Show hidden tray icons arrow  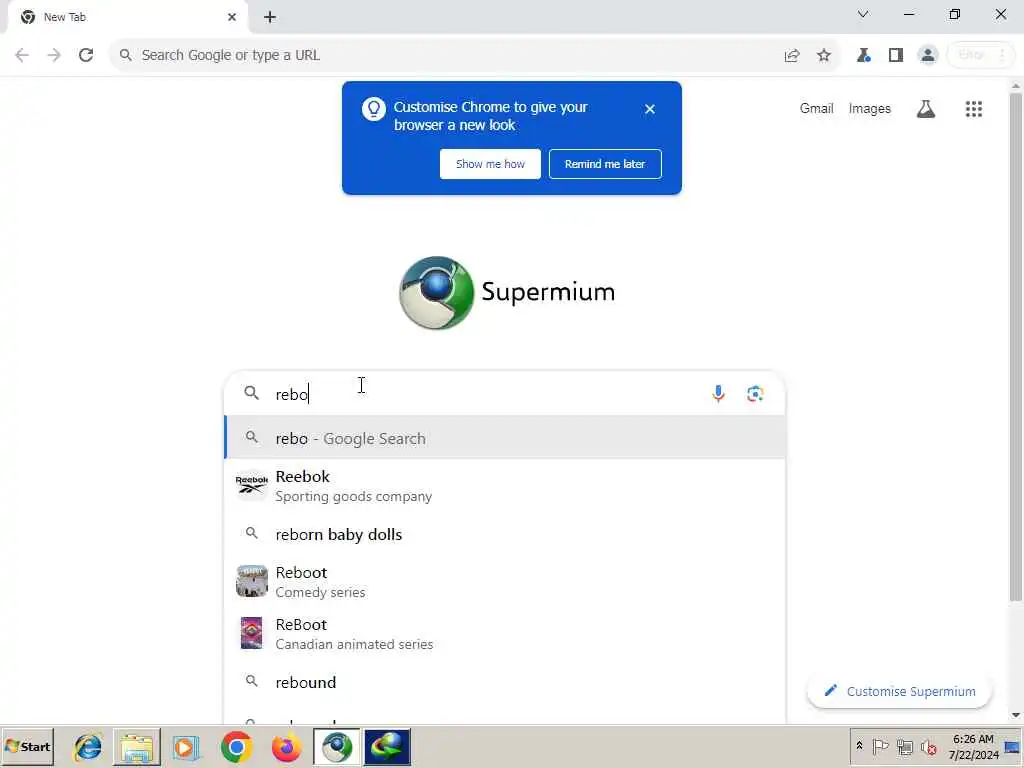[x=859, y=746]
